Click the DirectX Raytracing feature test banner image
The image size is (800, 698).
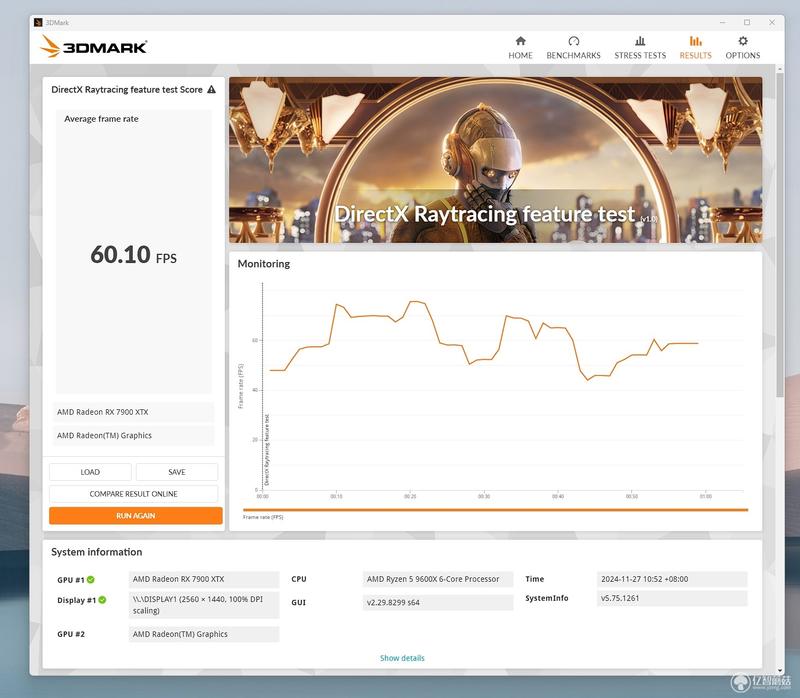495,160
